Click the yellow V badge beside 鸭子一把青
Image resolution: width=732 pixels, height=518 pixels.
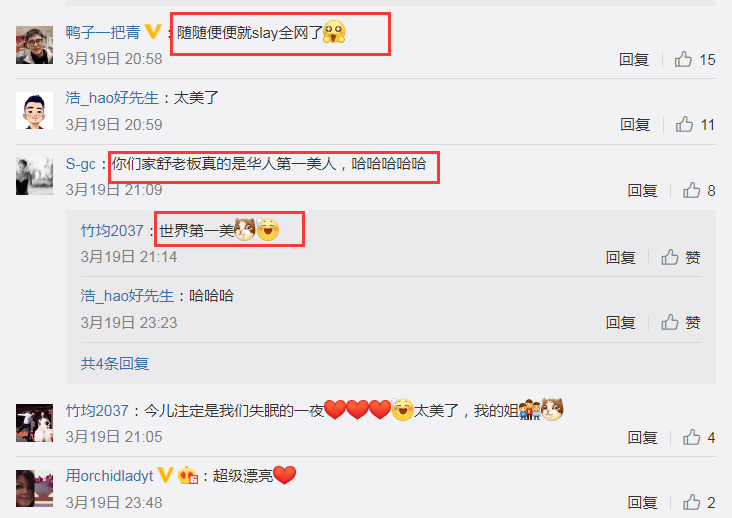click(x=153, y=32)
